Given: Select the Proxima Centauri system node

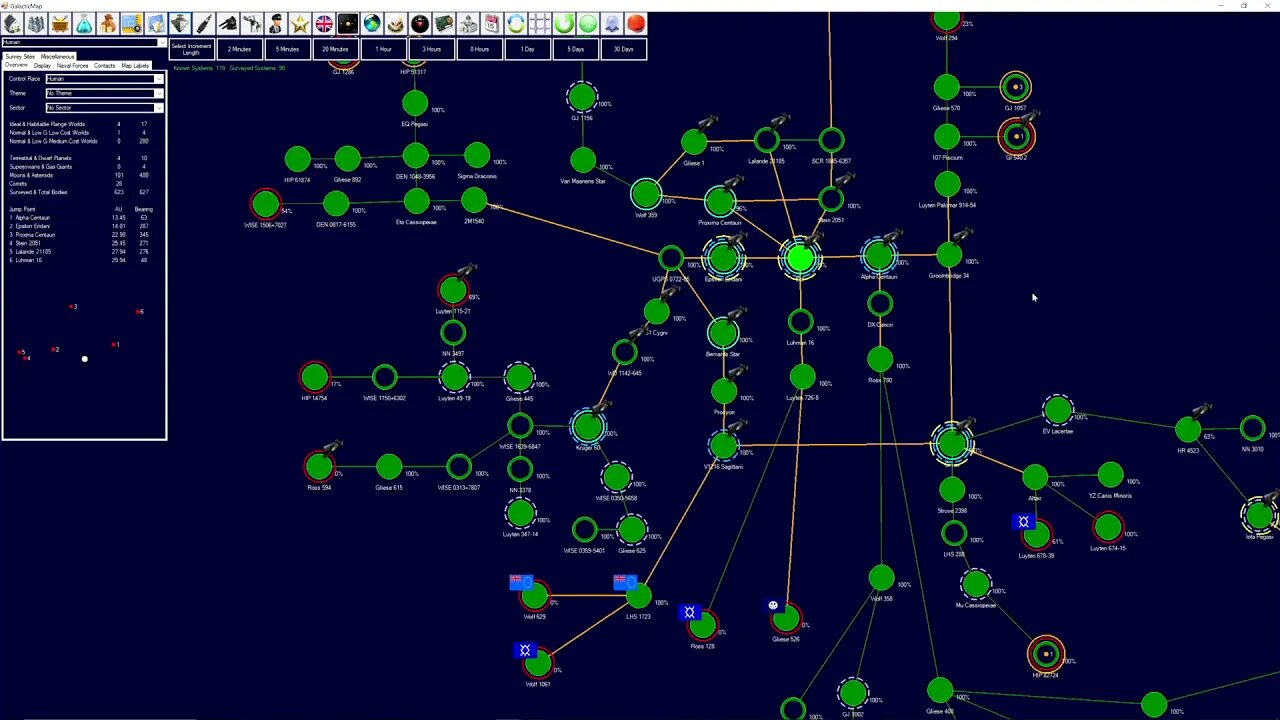Looking at the screenshot, I should coord(720,203).
